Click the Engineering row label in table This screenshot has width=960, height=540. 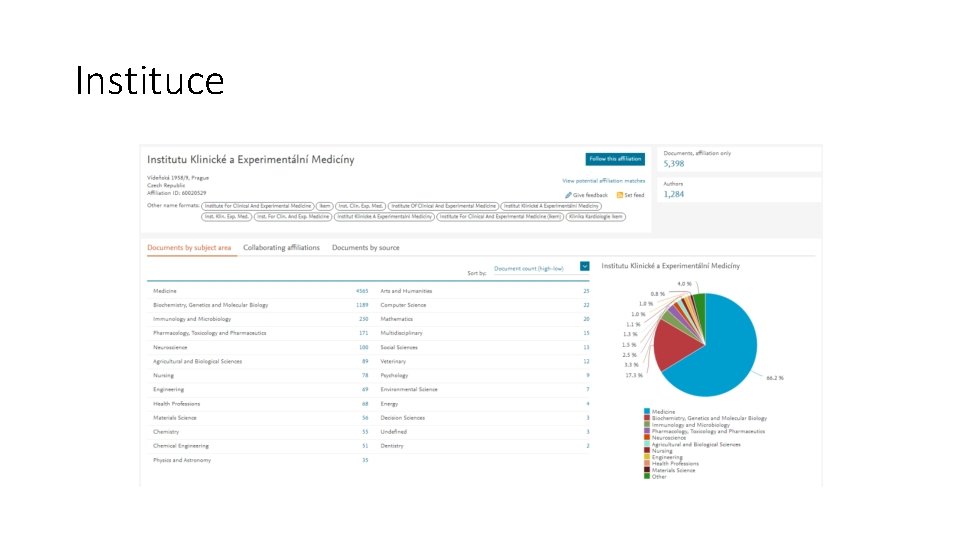click(x=168, y=389)
